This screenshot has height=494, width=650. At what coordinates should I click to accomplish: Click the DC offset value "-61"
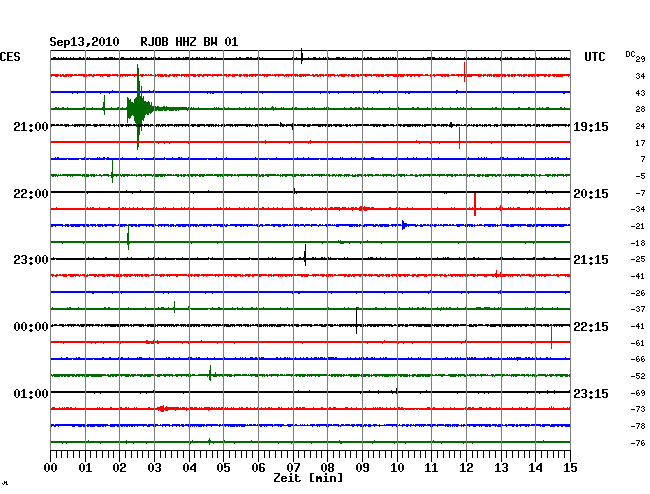(x=638, y=343)
